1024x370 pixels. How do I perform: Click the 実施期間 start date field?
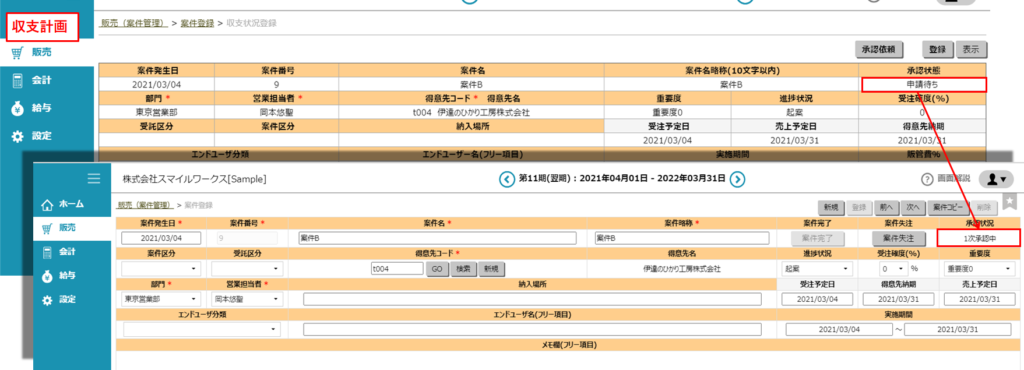tap(839, 330)
